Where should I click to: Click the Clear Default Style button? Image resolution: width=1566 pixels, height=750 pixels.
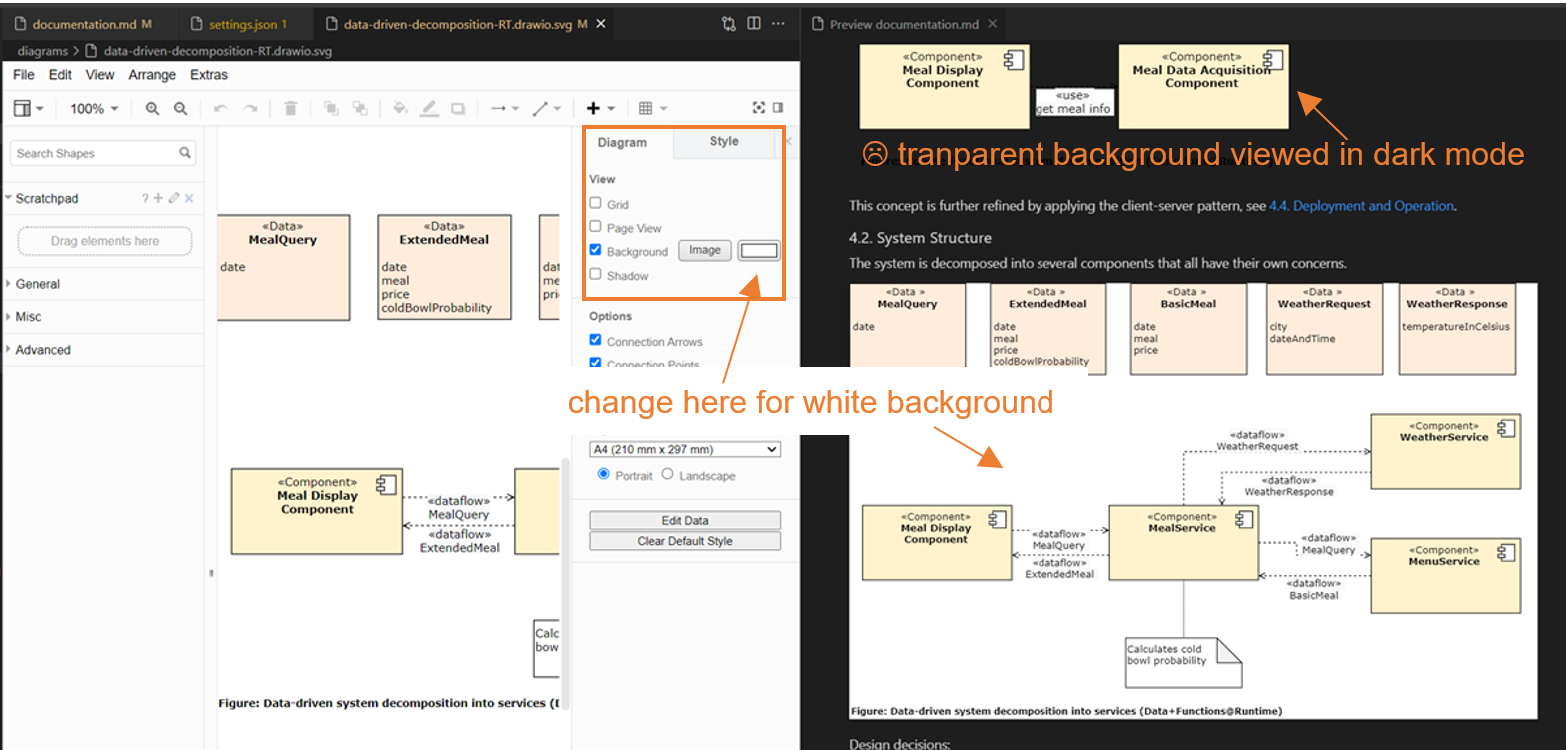coord(685,541)
